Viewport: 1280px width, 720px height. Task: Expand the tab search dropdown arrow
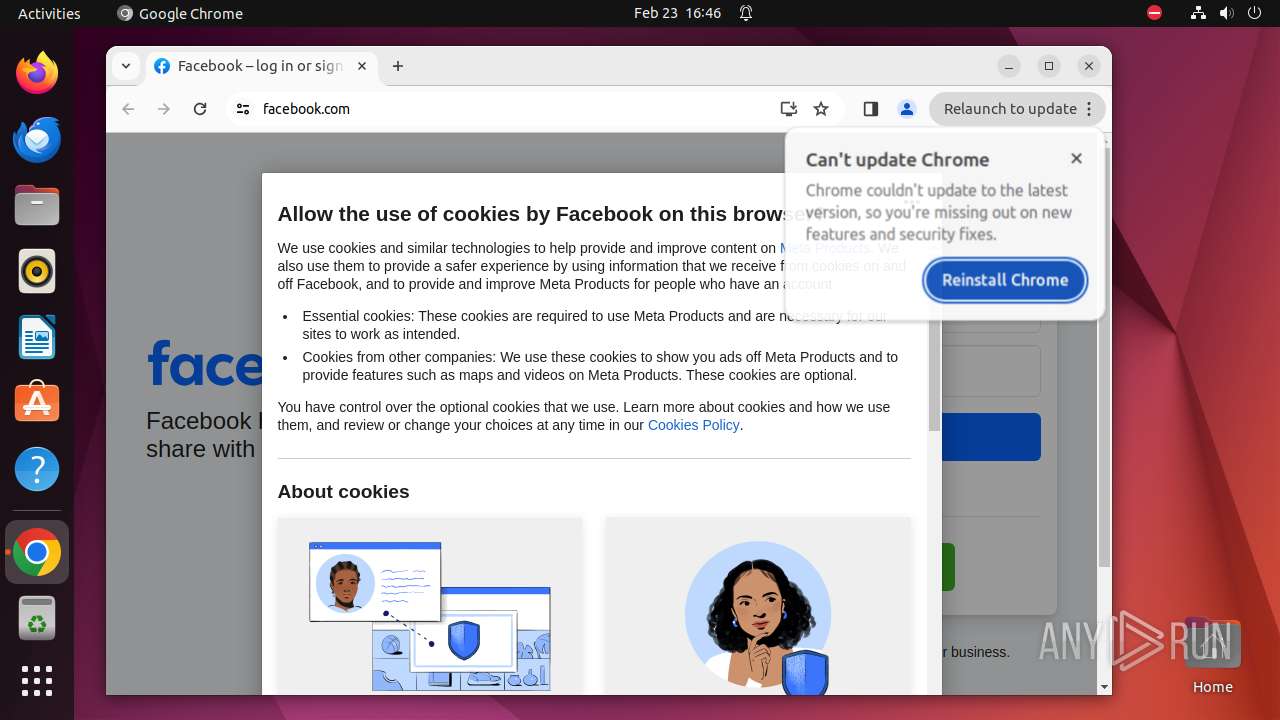(125, 66)
